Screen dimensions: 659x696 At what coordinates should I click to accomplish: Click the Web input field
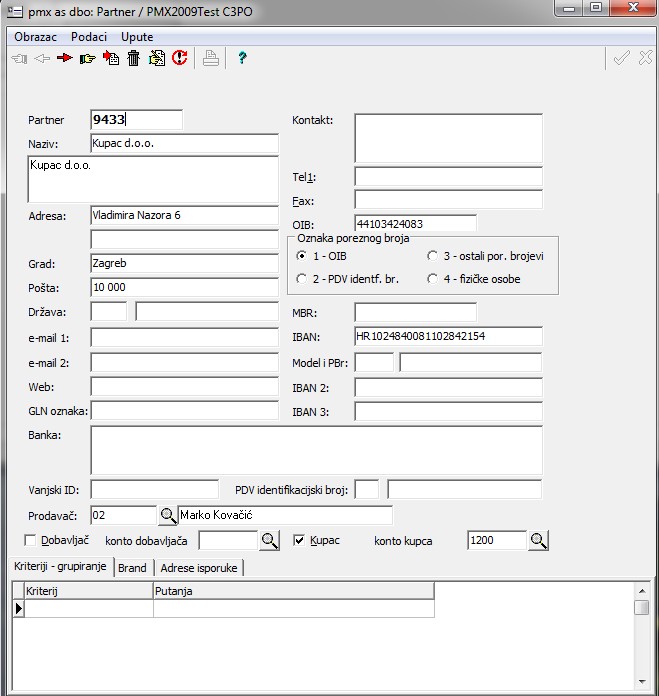click(x=185, y=387)
